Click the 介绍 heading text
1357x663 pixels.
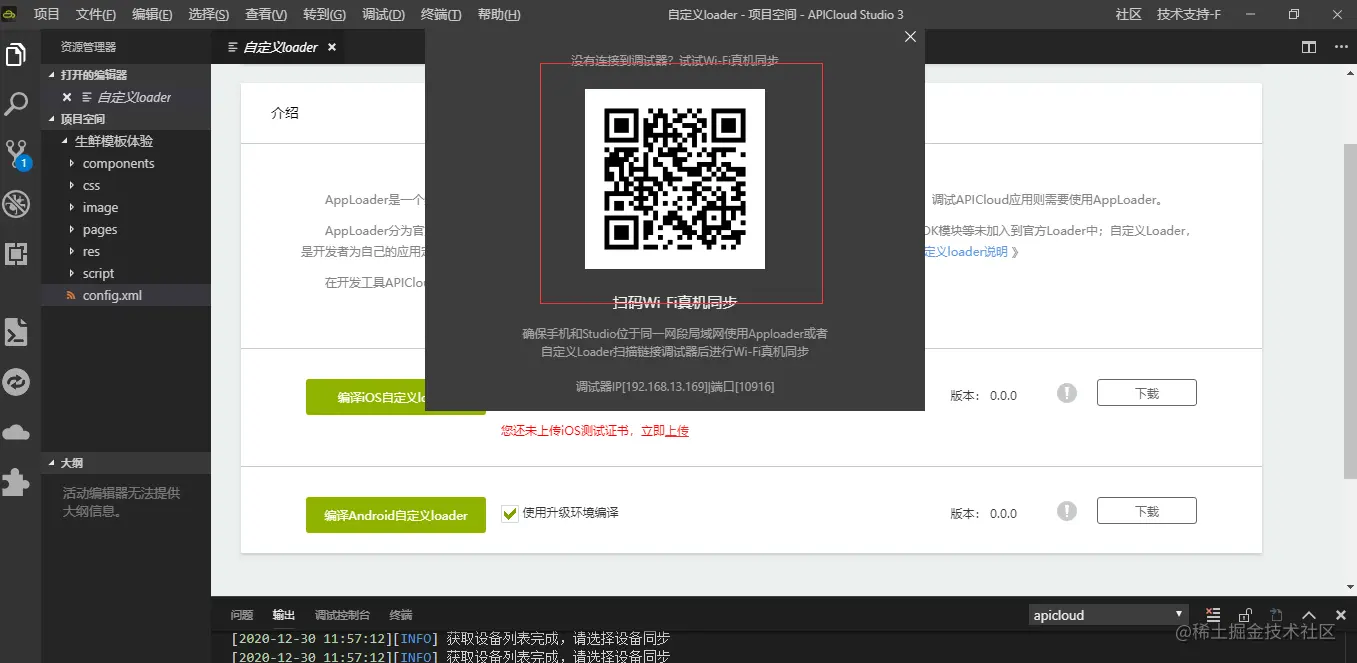pyautogui.click(x=285, y=113)
